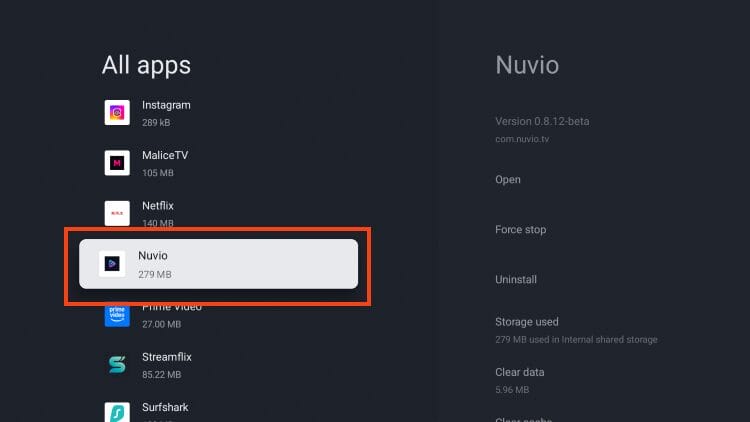Open the Instagram app entry
This screenshot has width=750, height=422.
point(218,113)
